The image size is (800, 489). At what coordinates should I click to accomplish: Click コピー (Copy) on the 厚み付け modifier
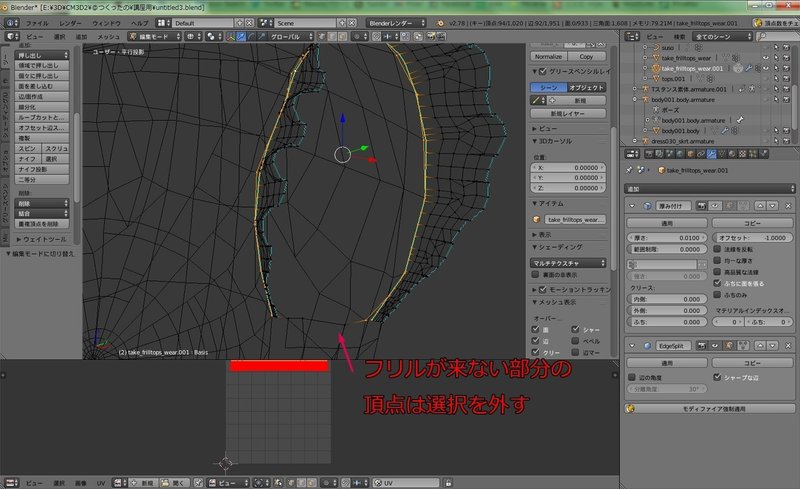[753, 223]
